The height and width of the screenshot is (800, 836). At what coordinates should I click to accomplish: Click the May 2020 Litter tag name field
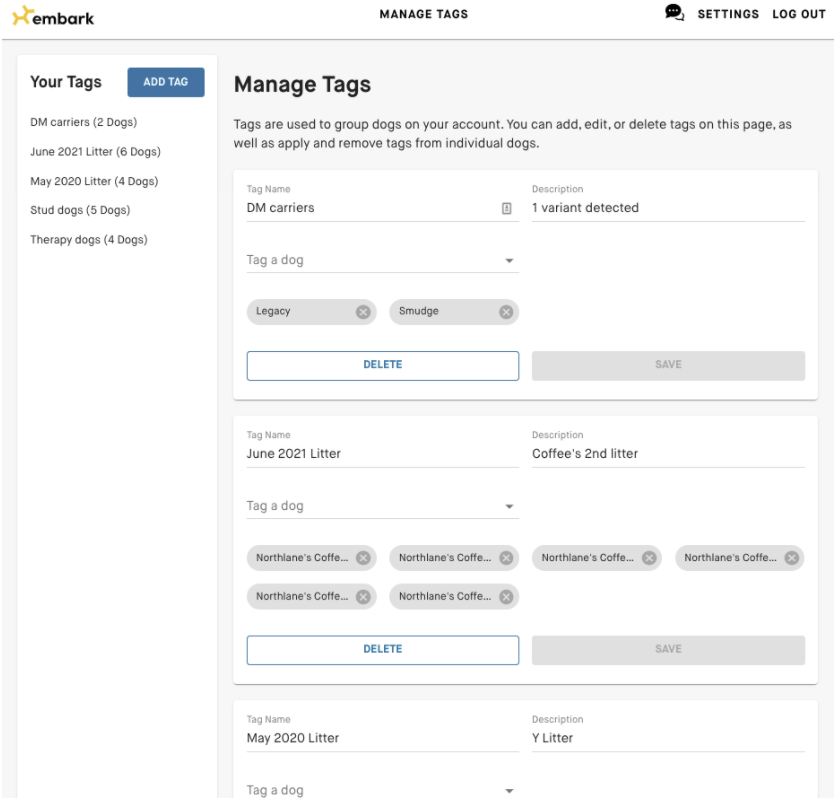382,738
